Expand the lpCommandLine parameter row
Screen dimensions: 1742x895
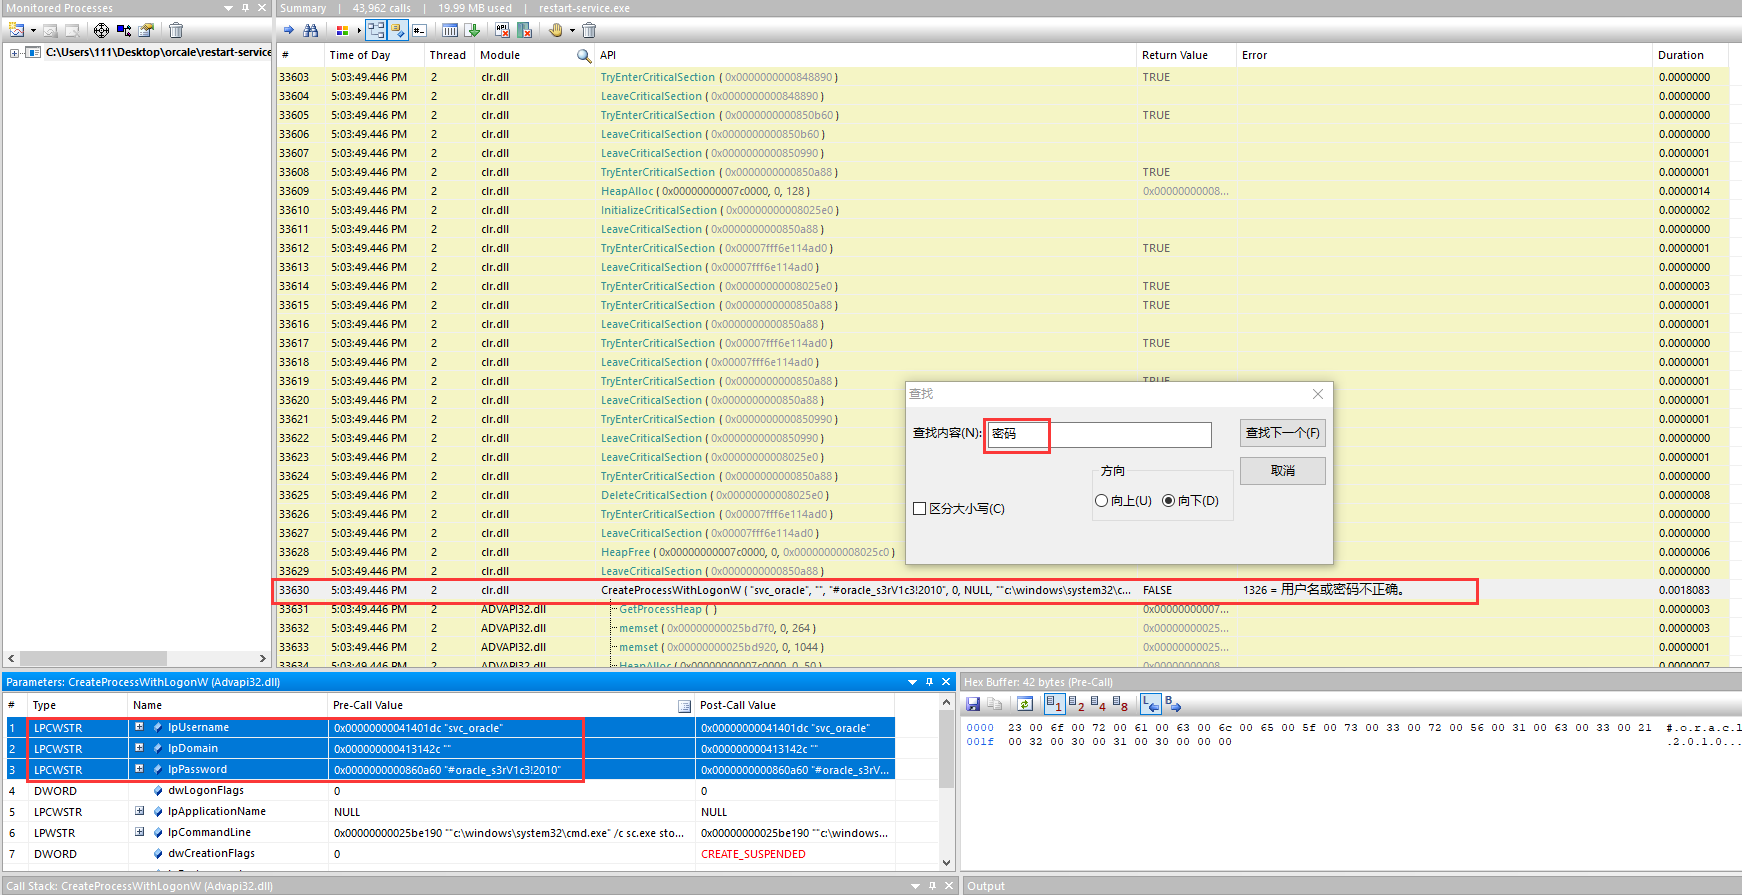pos(139,832)
